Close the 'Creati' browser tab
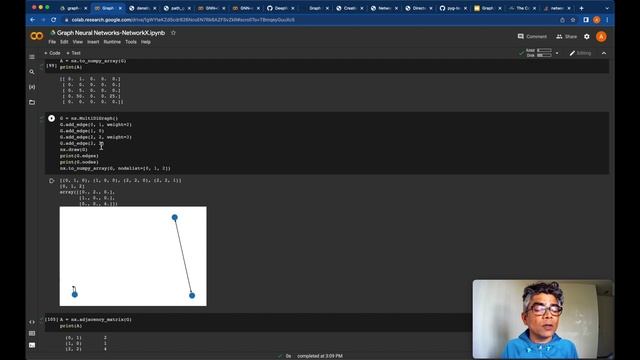 click(362, 8)
